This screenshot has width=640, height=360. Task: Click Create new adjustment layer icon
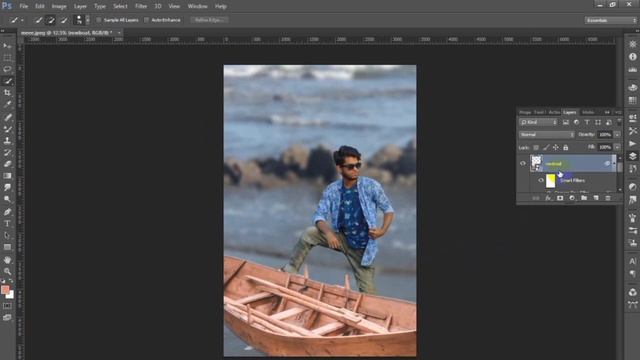click(x=572, y=198)
